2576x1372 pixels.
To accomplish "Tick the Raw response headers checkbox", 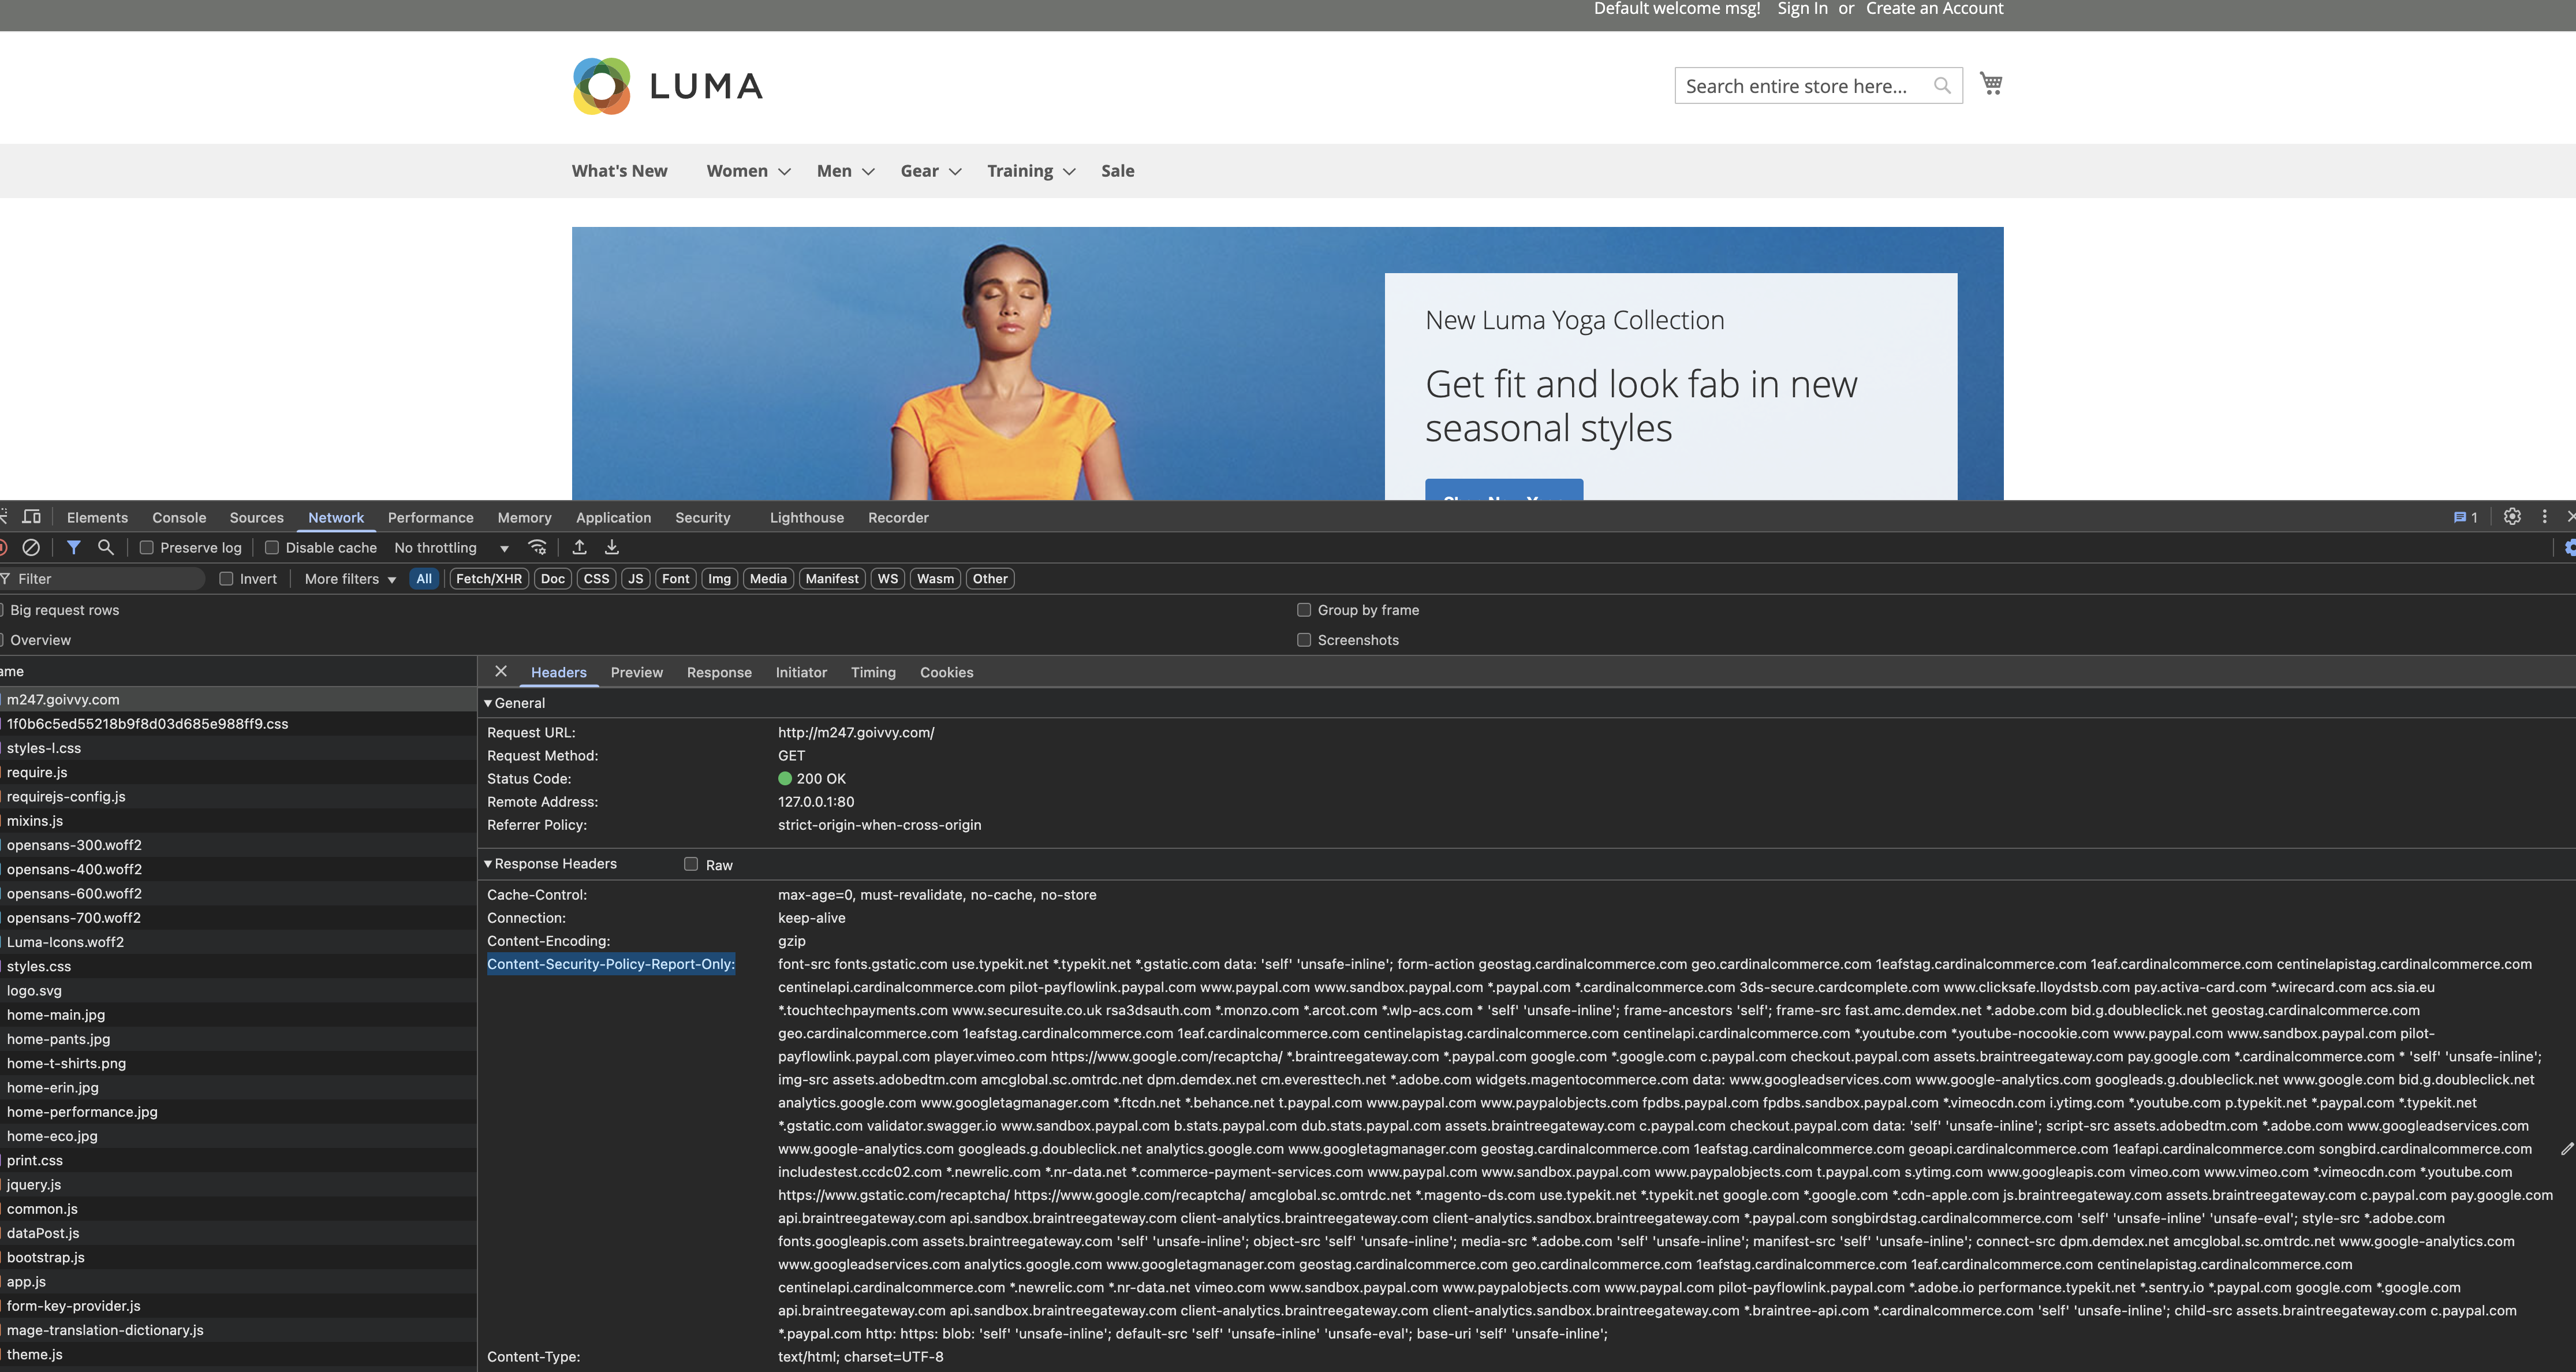I will pos(691,864).
